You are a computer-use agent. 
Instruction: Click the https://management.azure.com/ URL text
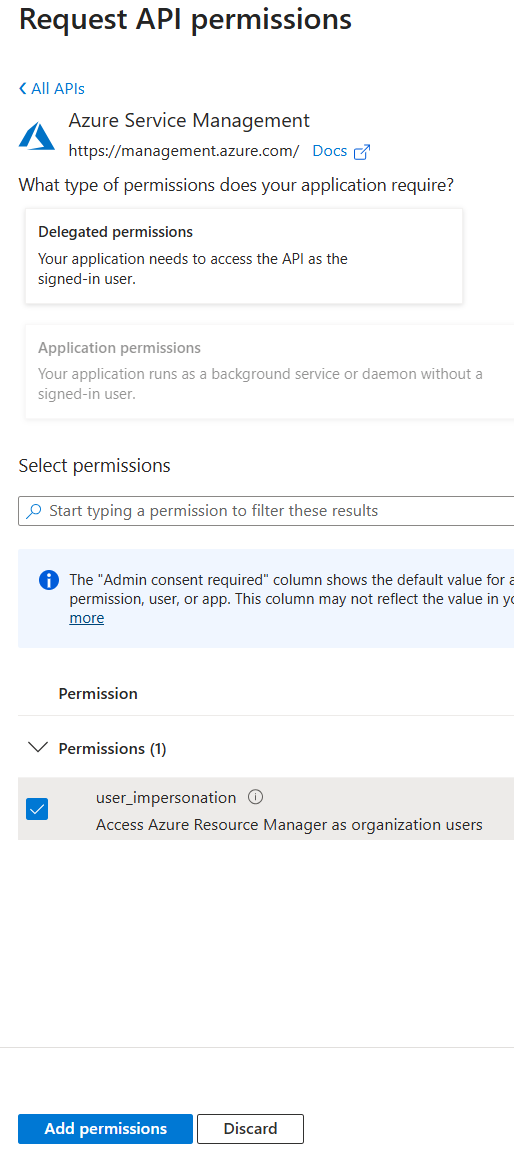pos(184,151)
